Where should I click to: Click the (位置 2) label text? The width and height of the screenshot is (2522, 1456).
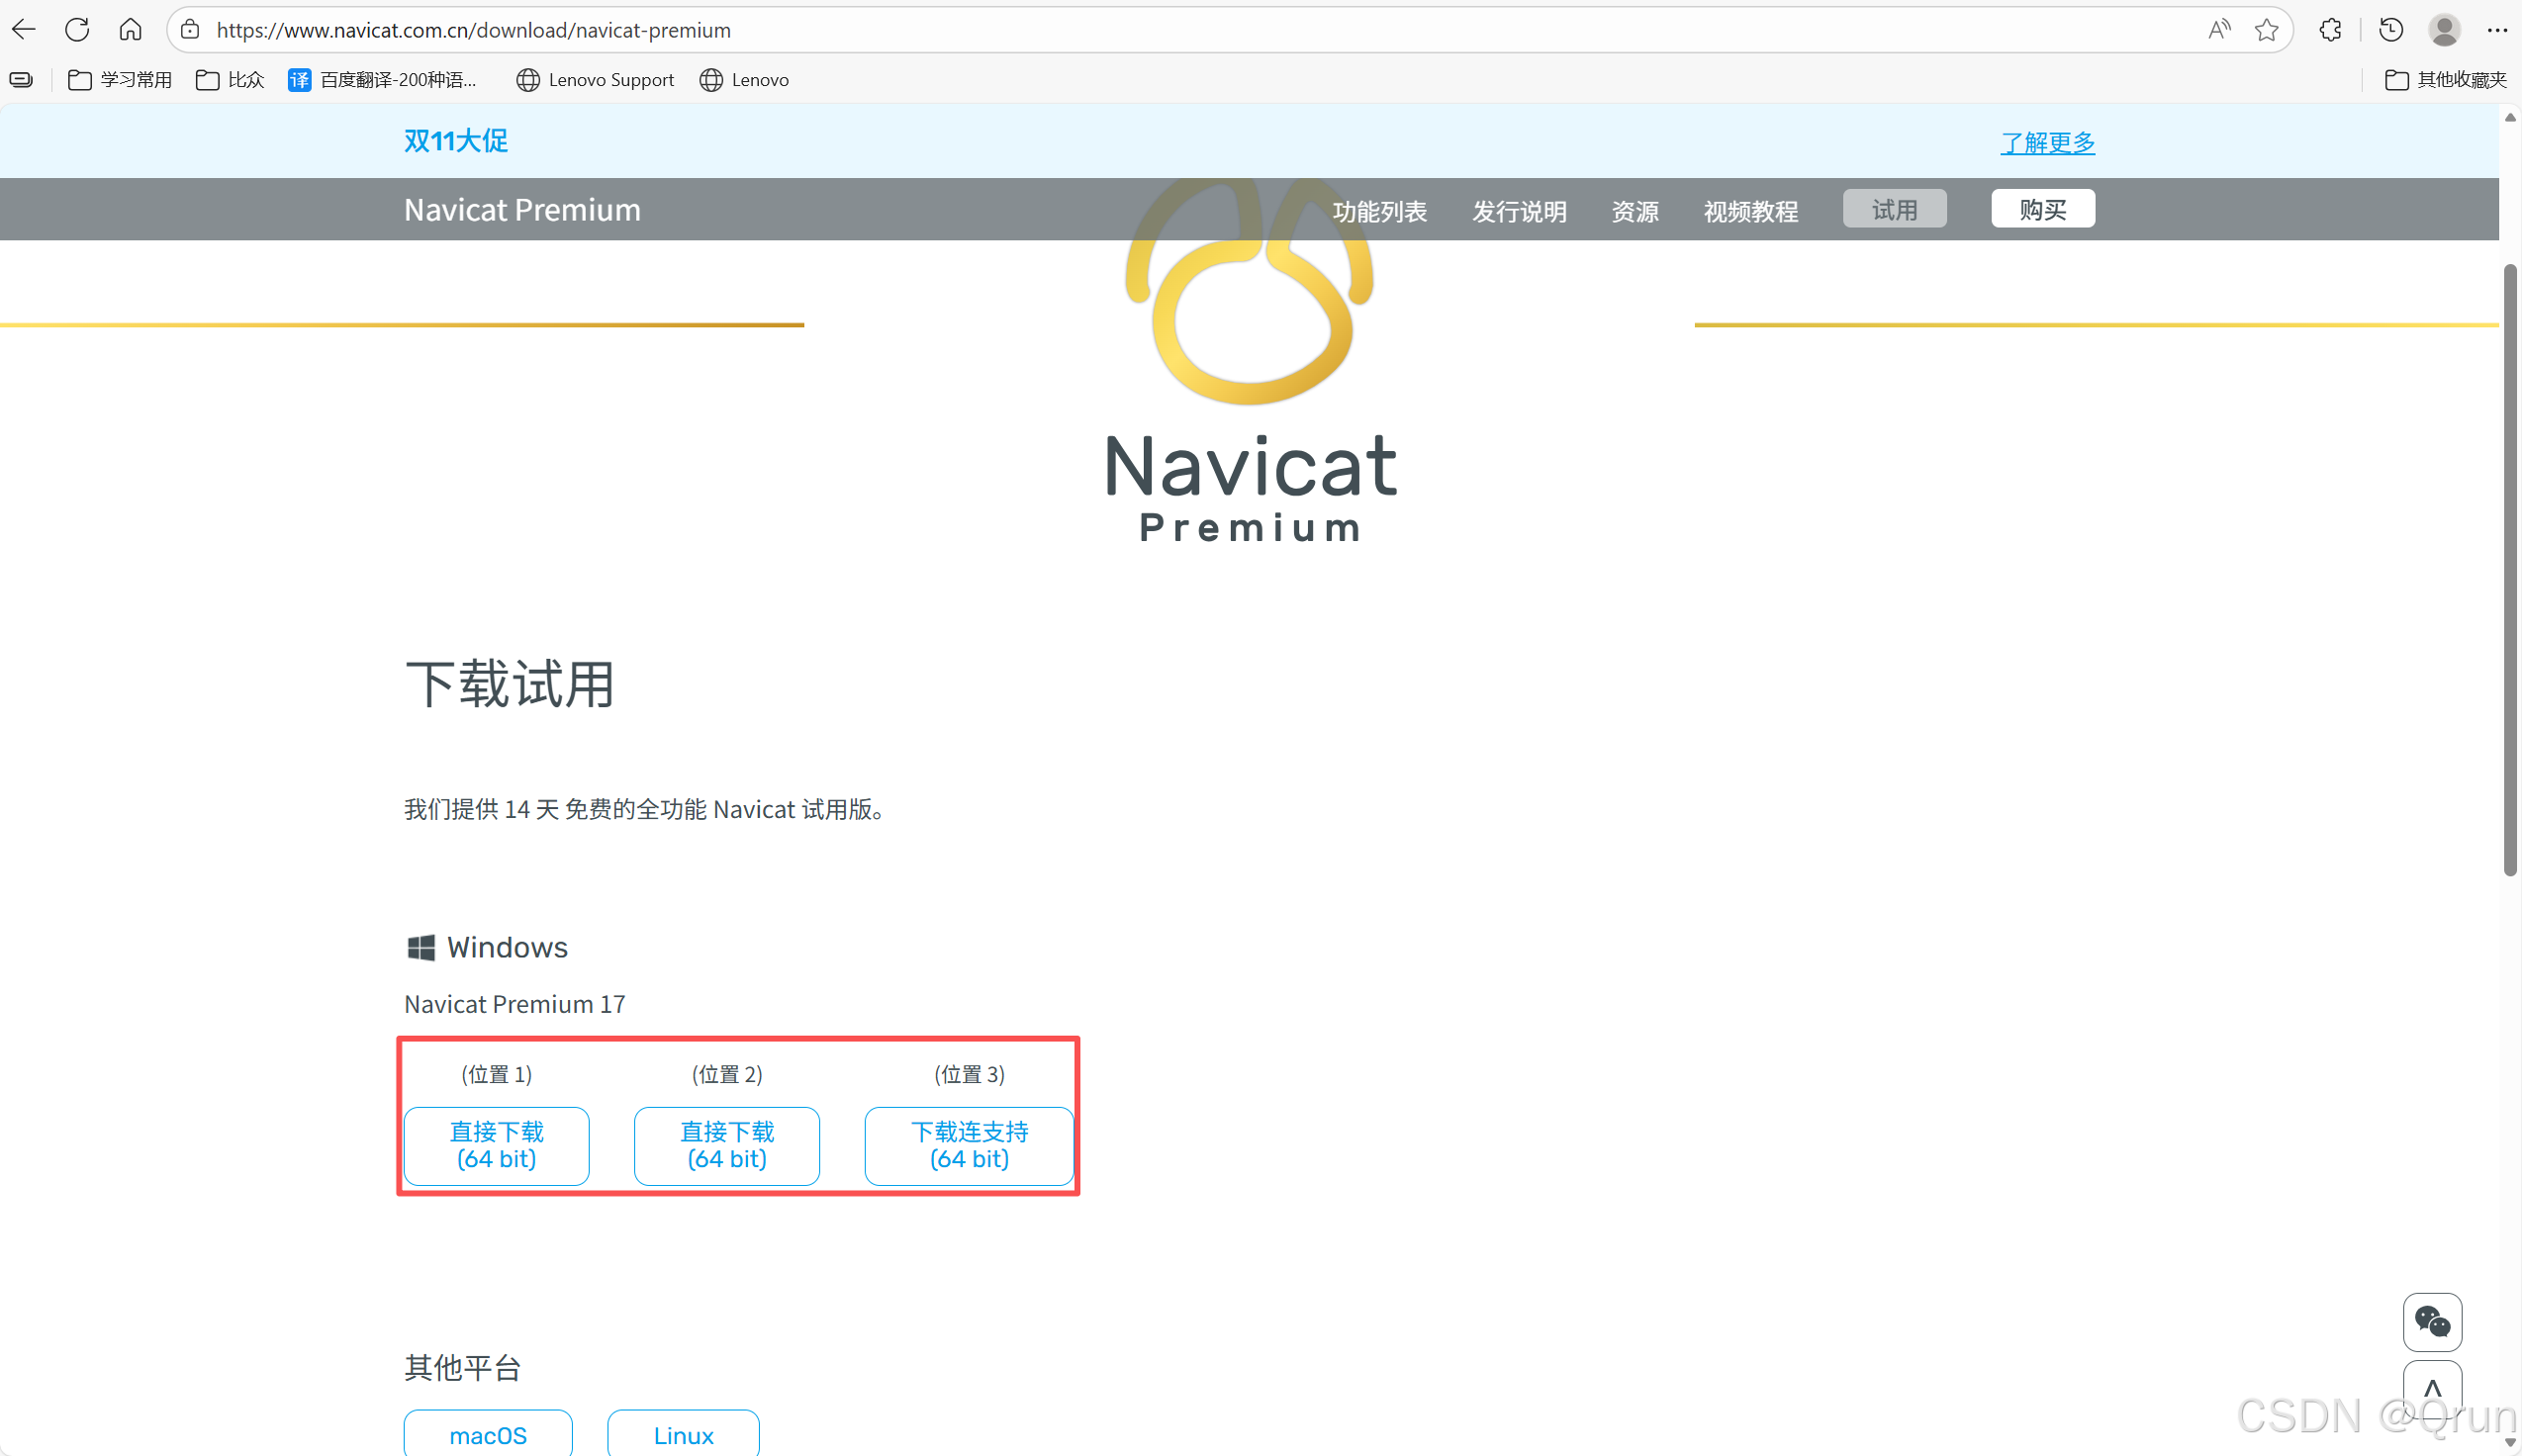tap(727, 1074)
